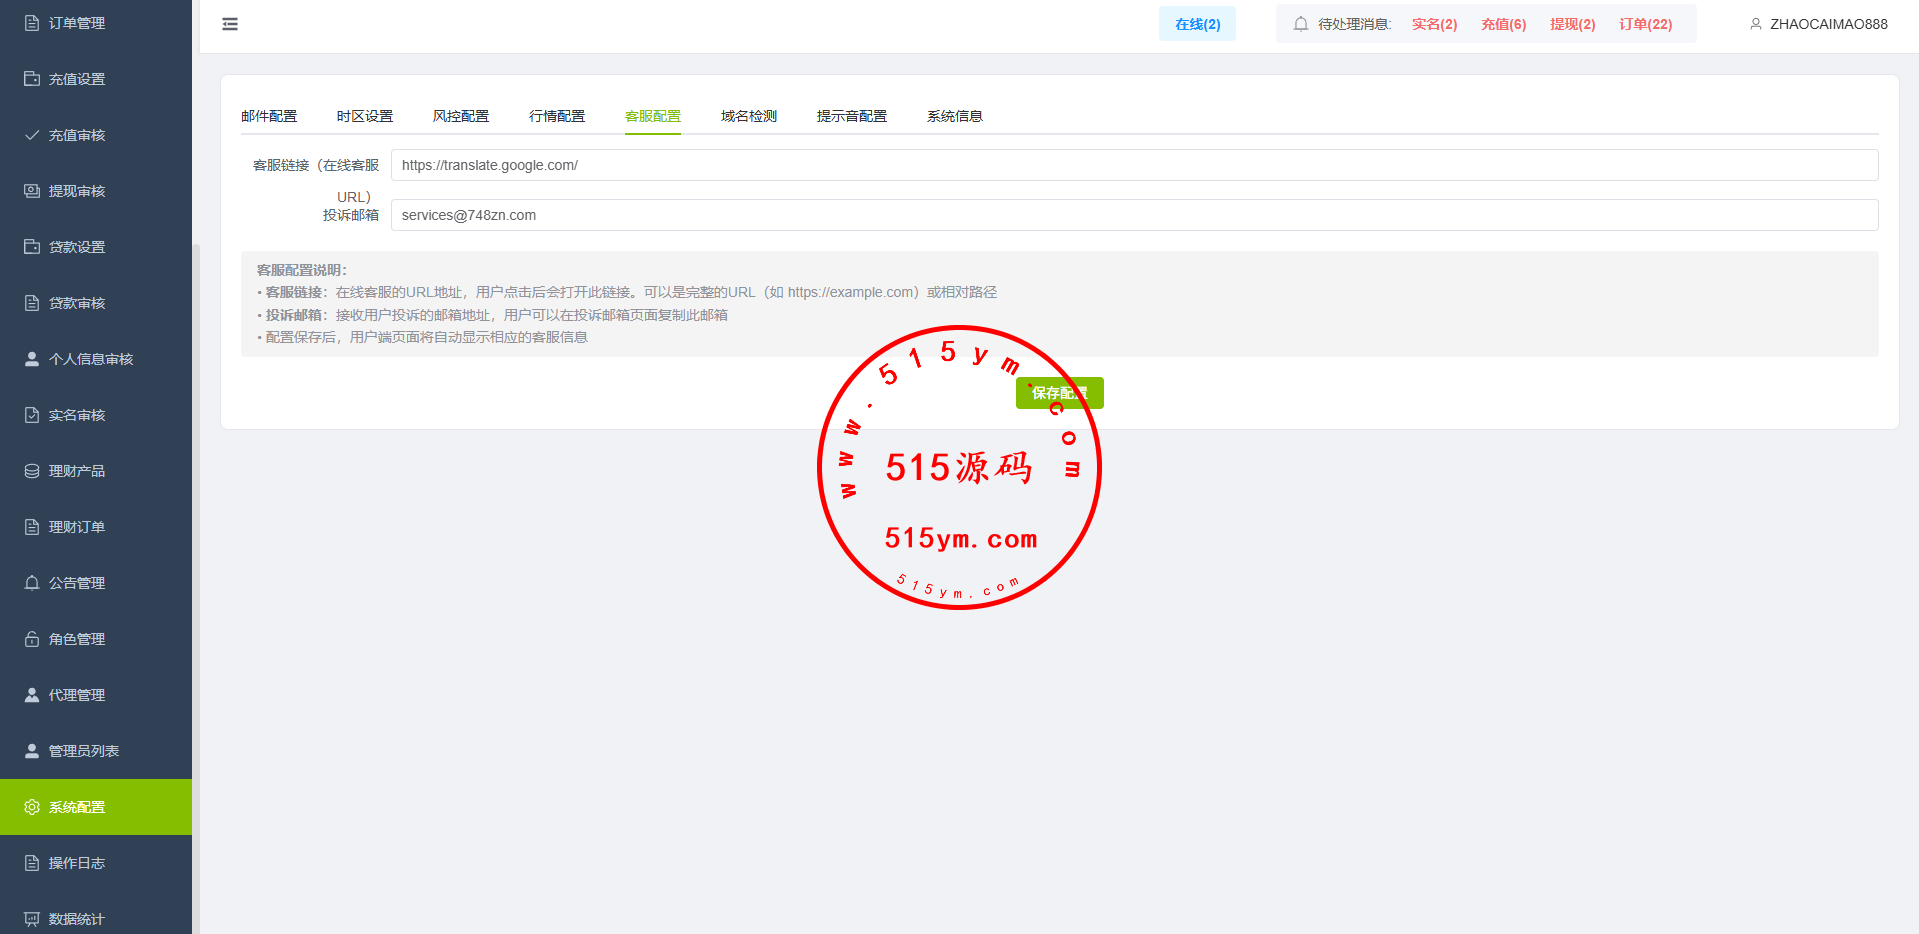Click the 数据统计 chart icon

coord(32,919)
